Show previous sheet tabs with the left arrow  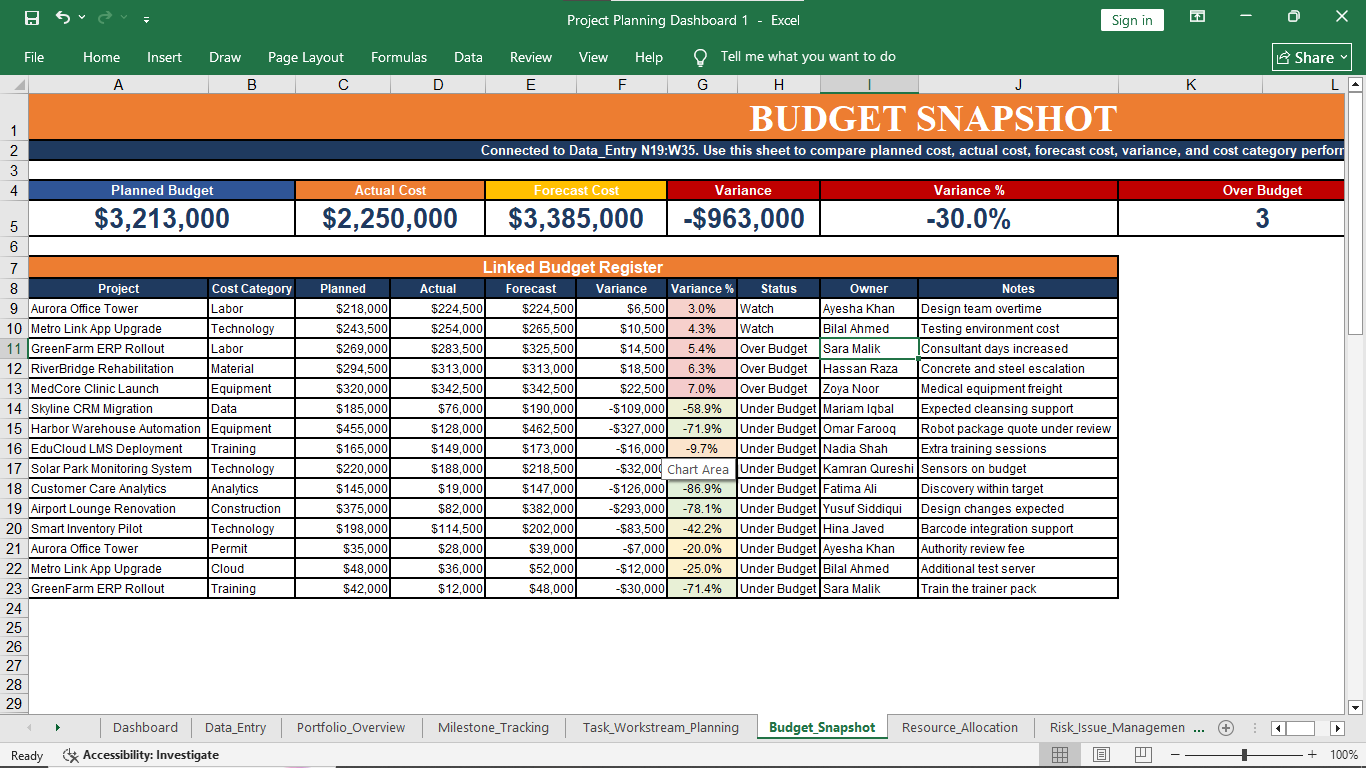(x=28, y=727)
